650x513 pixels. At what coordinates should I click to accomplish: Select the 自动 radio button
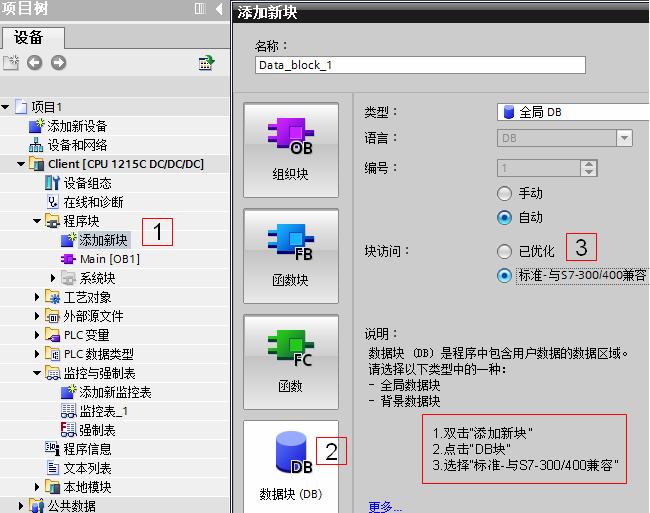click(x=504, y=218)
